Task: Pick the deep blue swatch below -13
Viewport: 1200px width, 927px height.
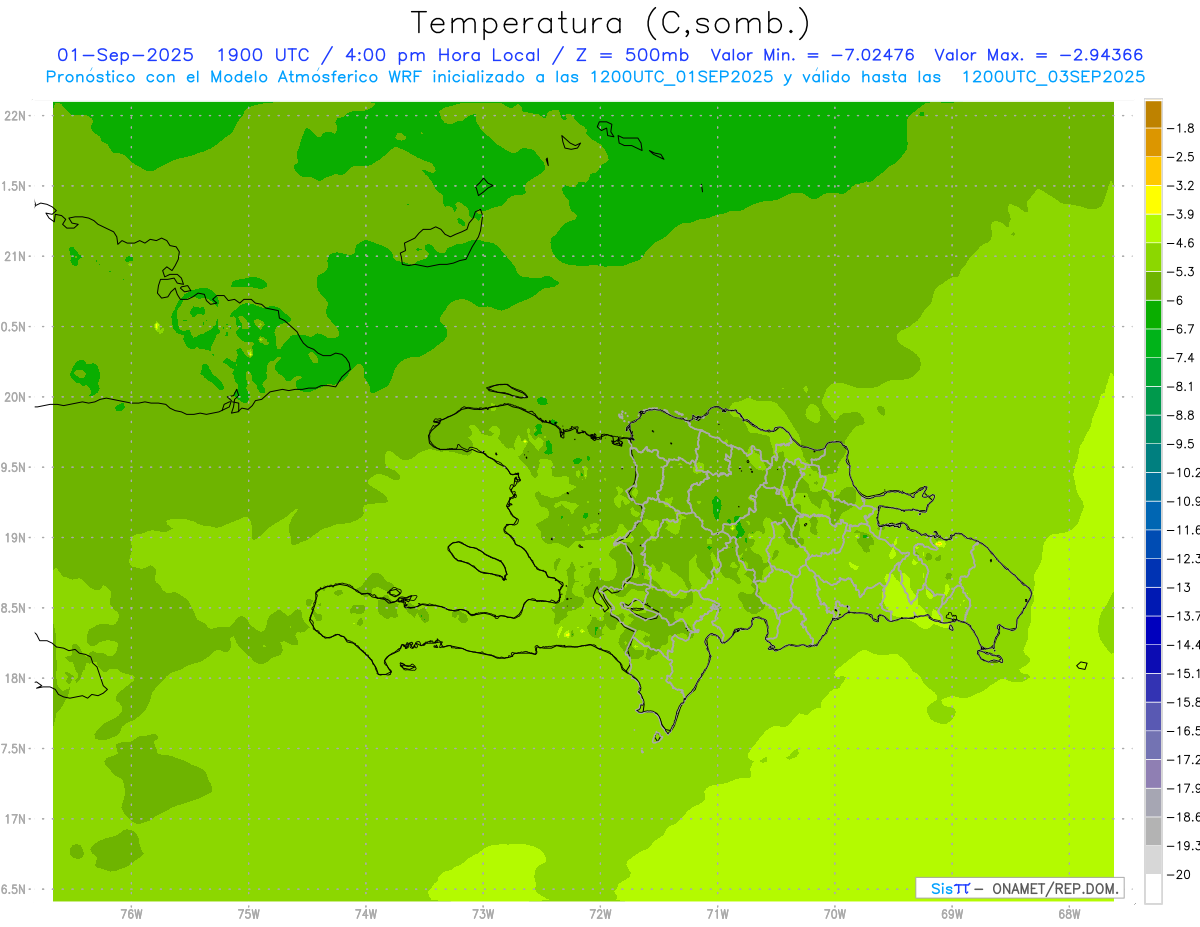Action: 1153,601
